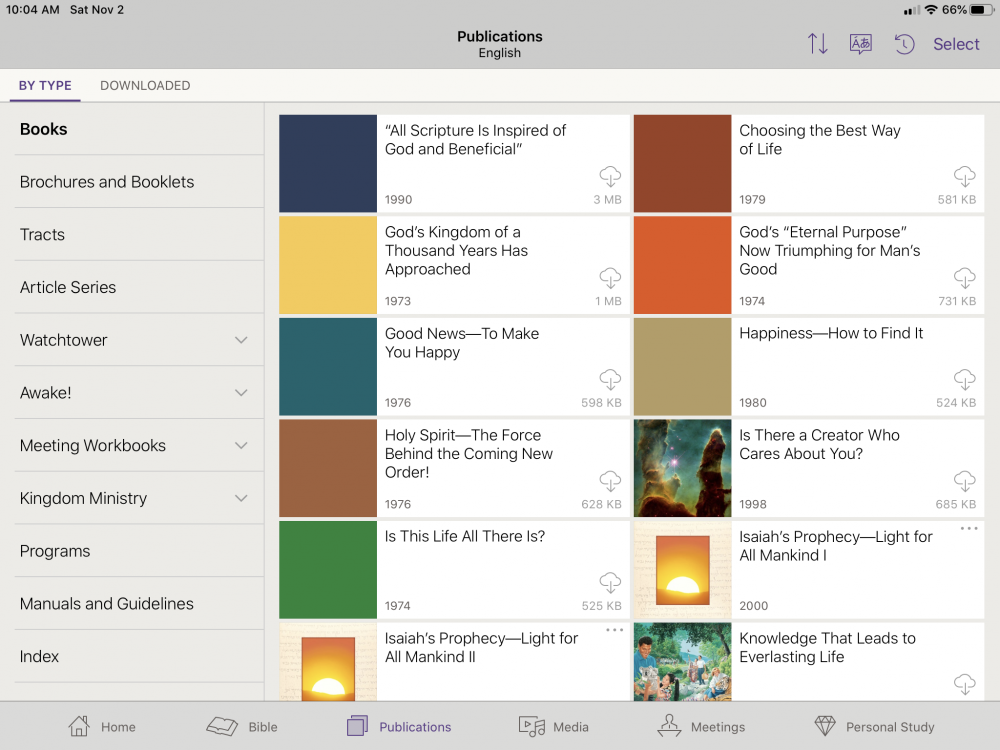Download "Choosing the Best Way of Life" cloud icon
Screen dimensions: 1000x750
(964, 177)
